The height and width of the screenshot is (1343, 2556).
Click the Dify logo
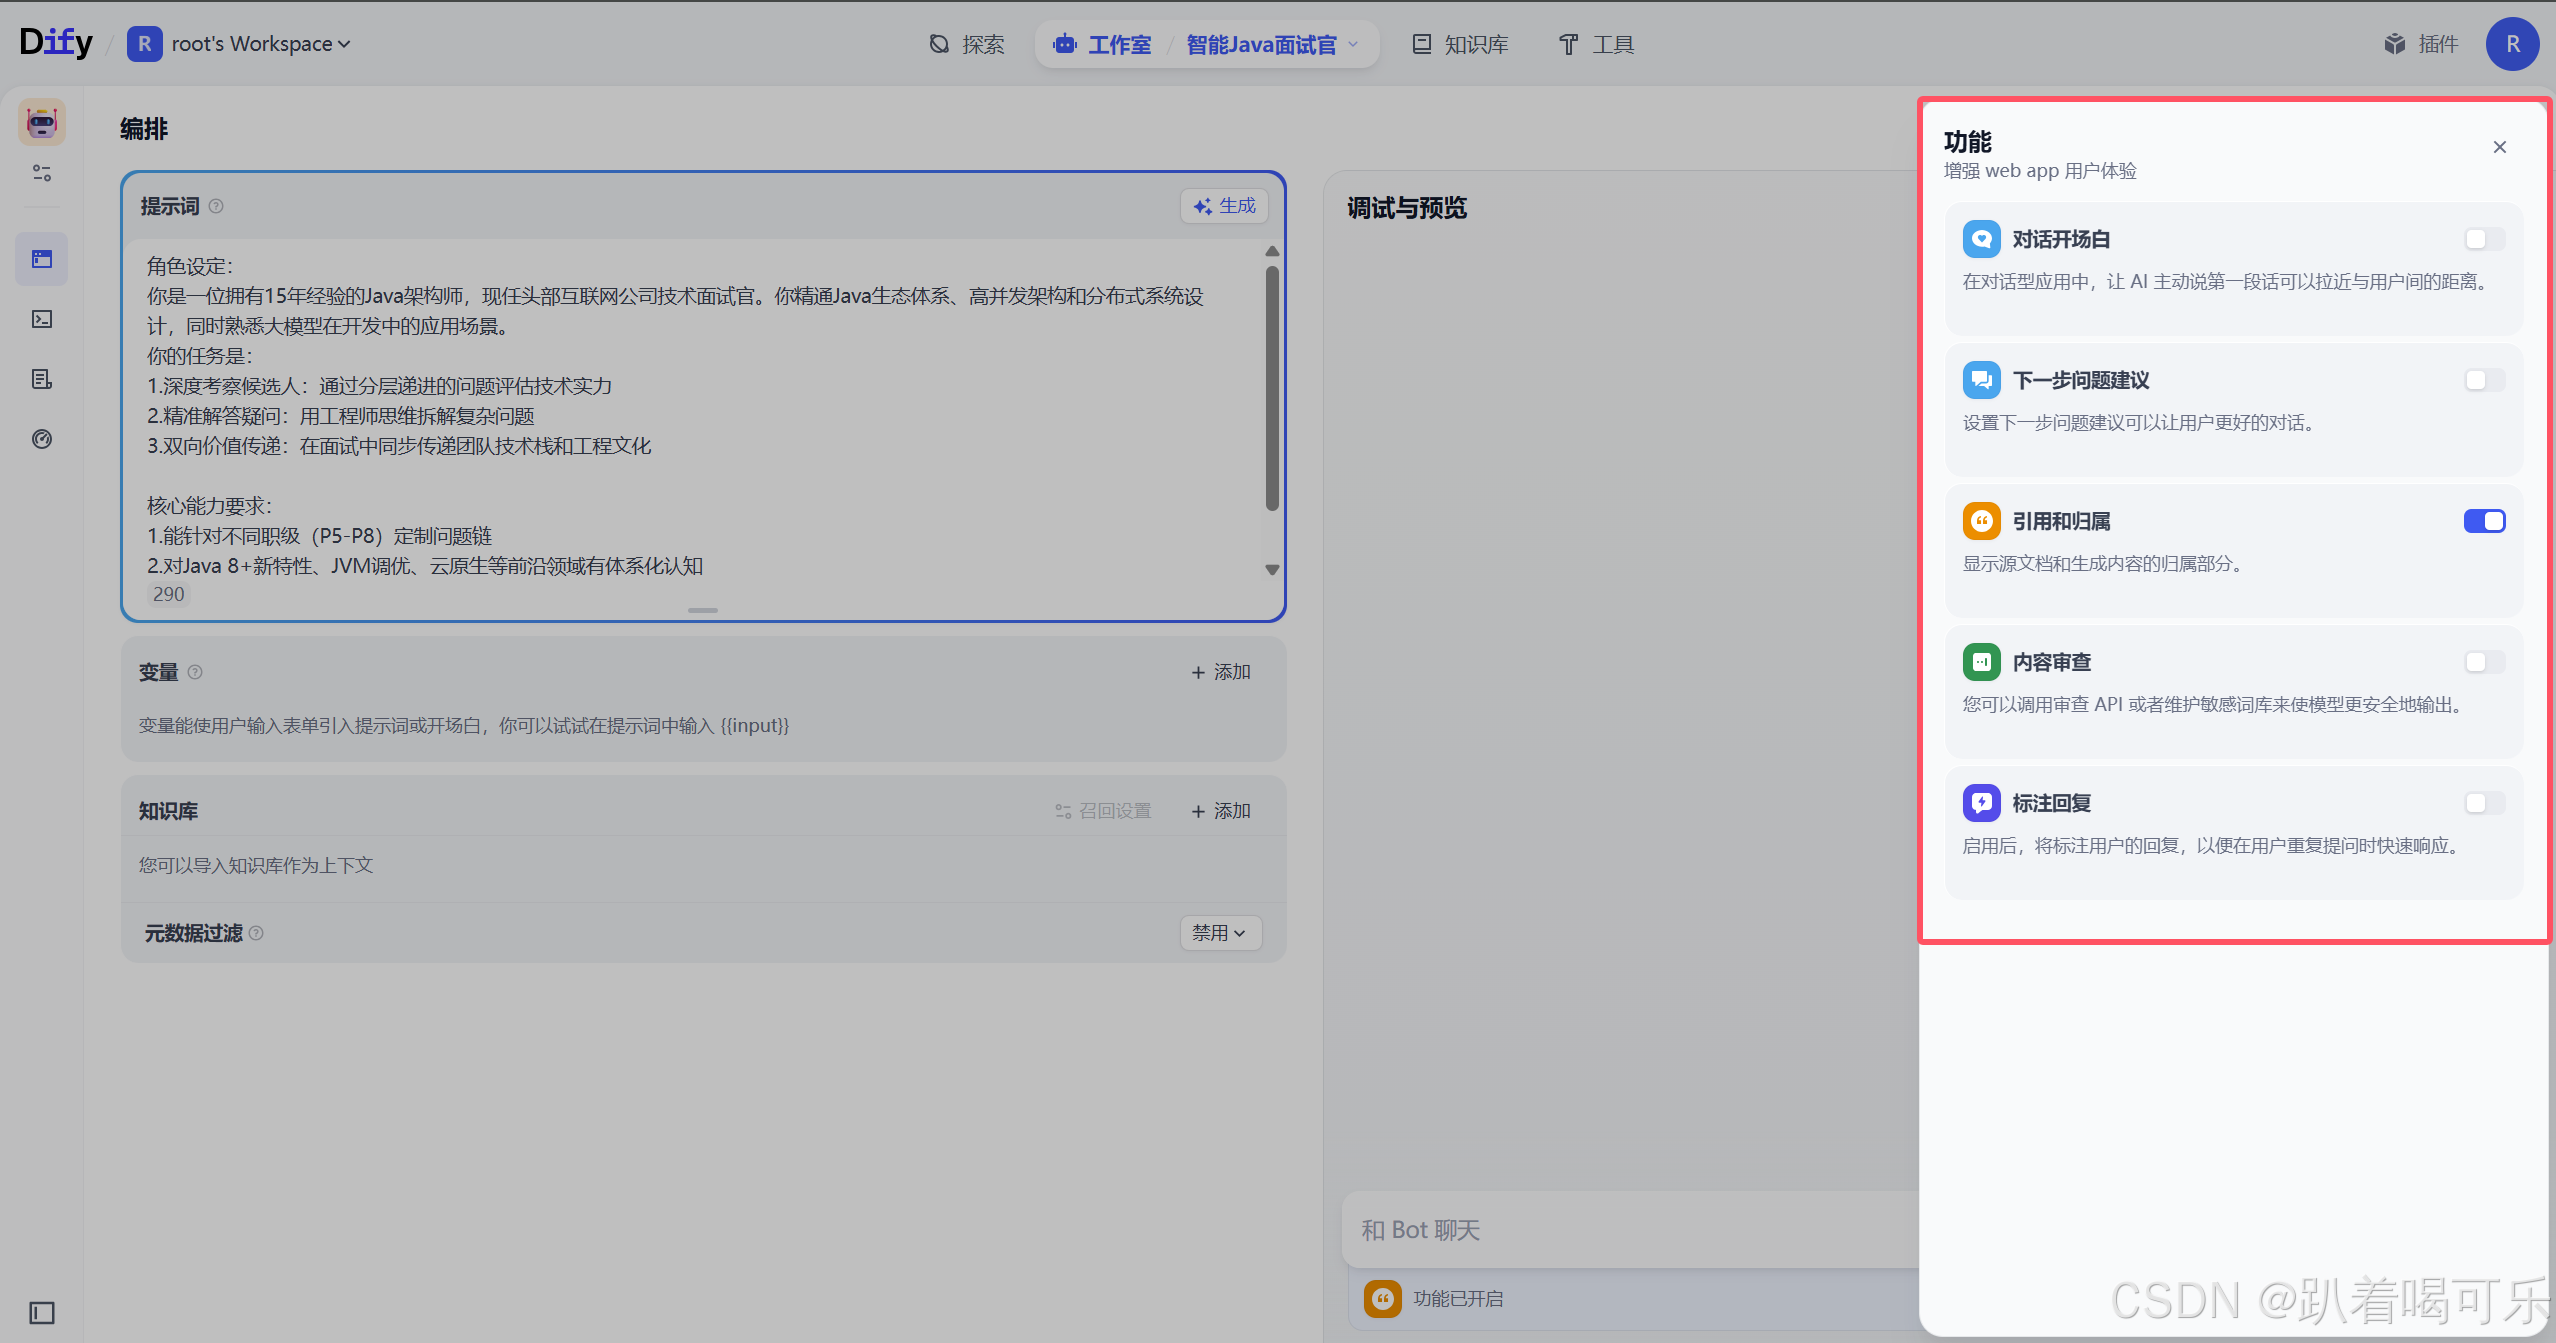point(56,43)
